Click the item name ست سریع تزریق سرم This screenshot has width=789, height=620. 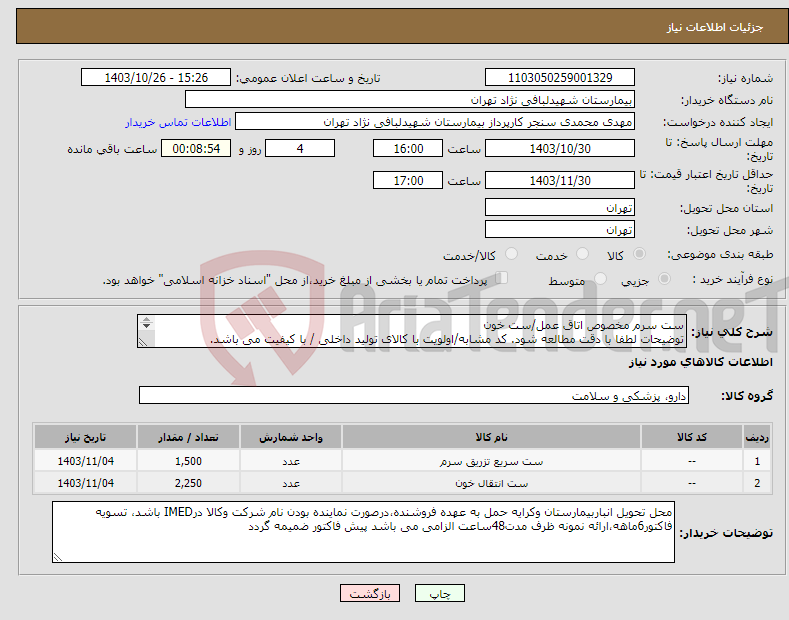491,461
